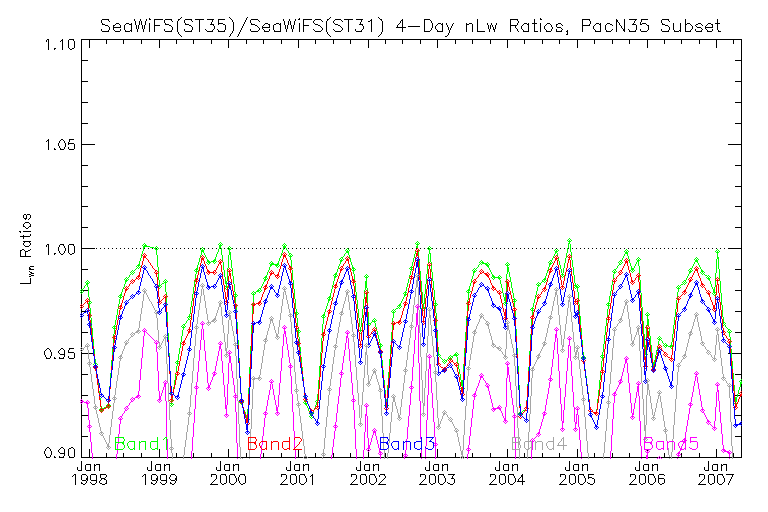The height and width of the screenshot is (512, 768).
Task: Click the 0.90 y-axis value
Action: [x=60, y=452]
